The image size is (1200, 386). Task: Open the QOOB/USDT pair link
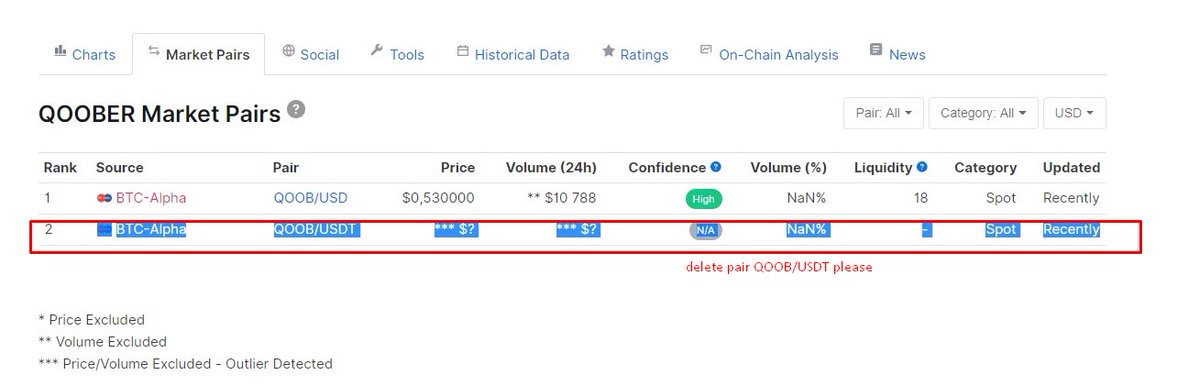pos(316,230)
